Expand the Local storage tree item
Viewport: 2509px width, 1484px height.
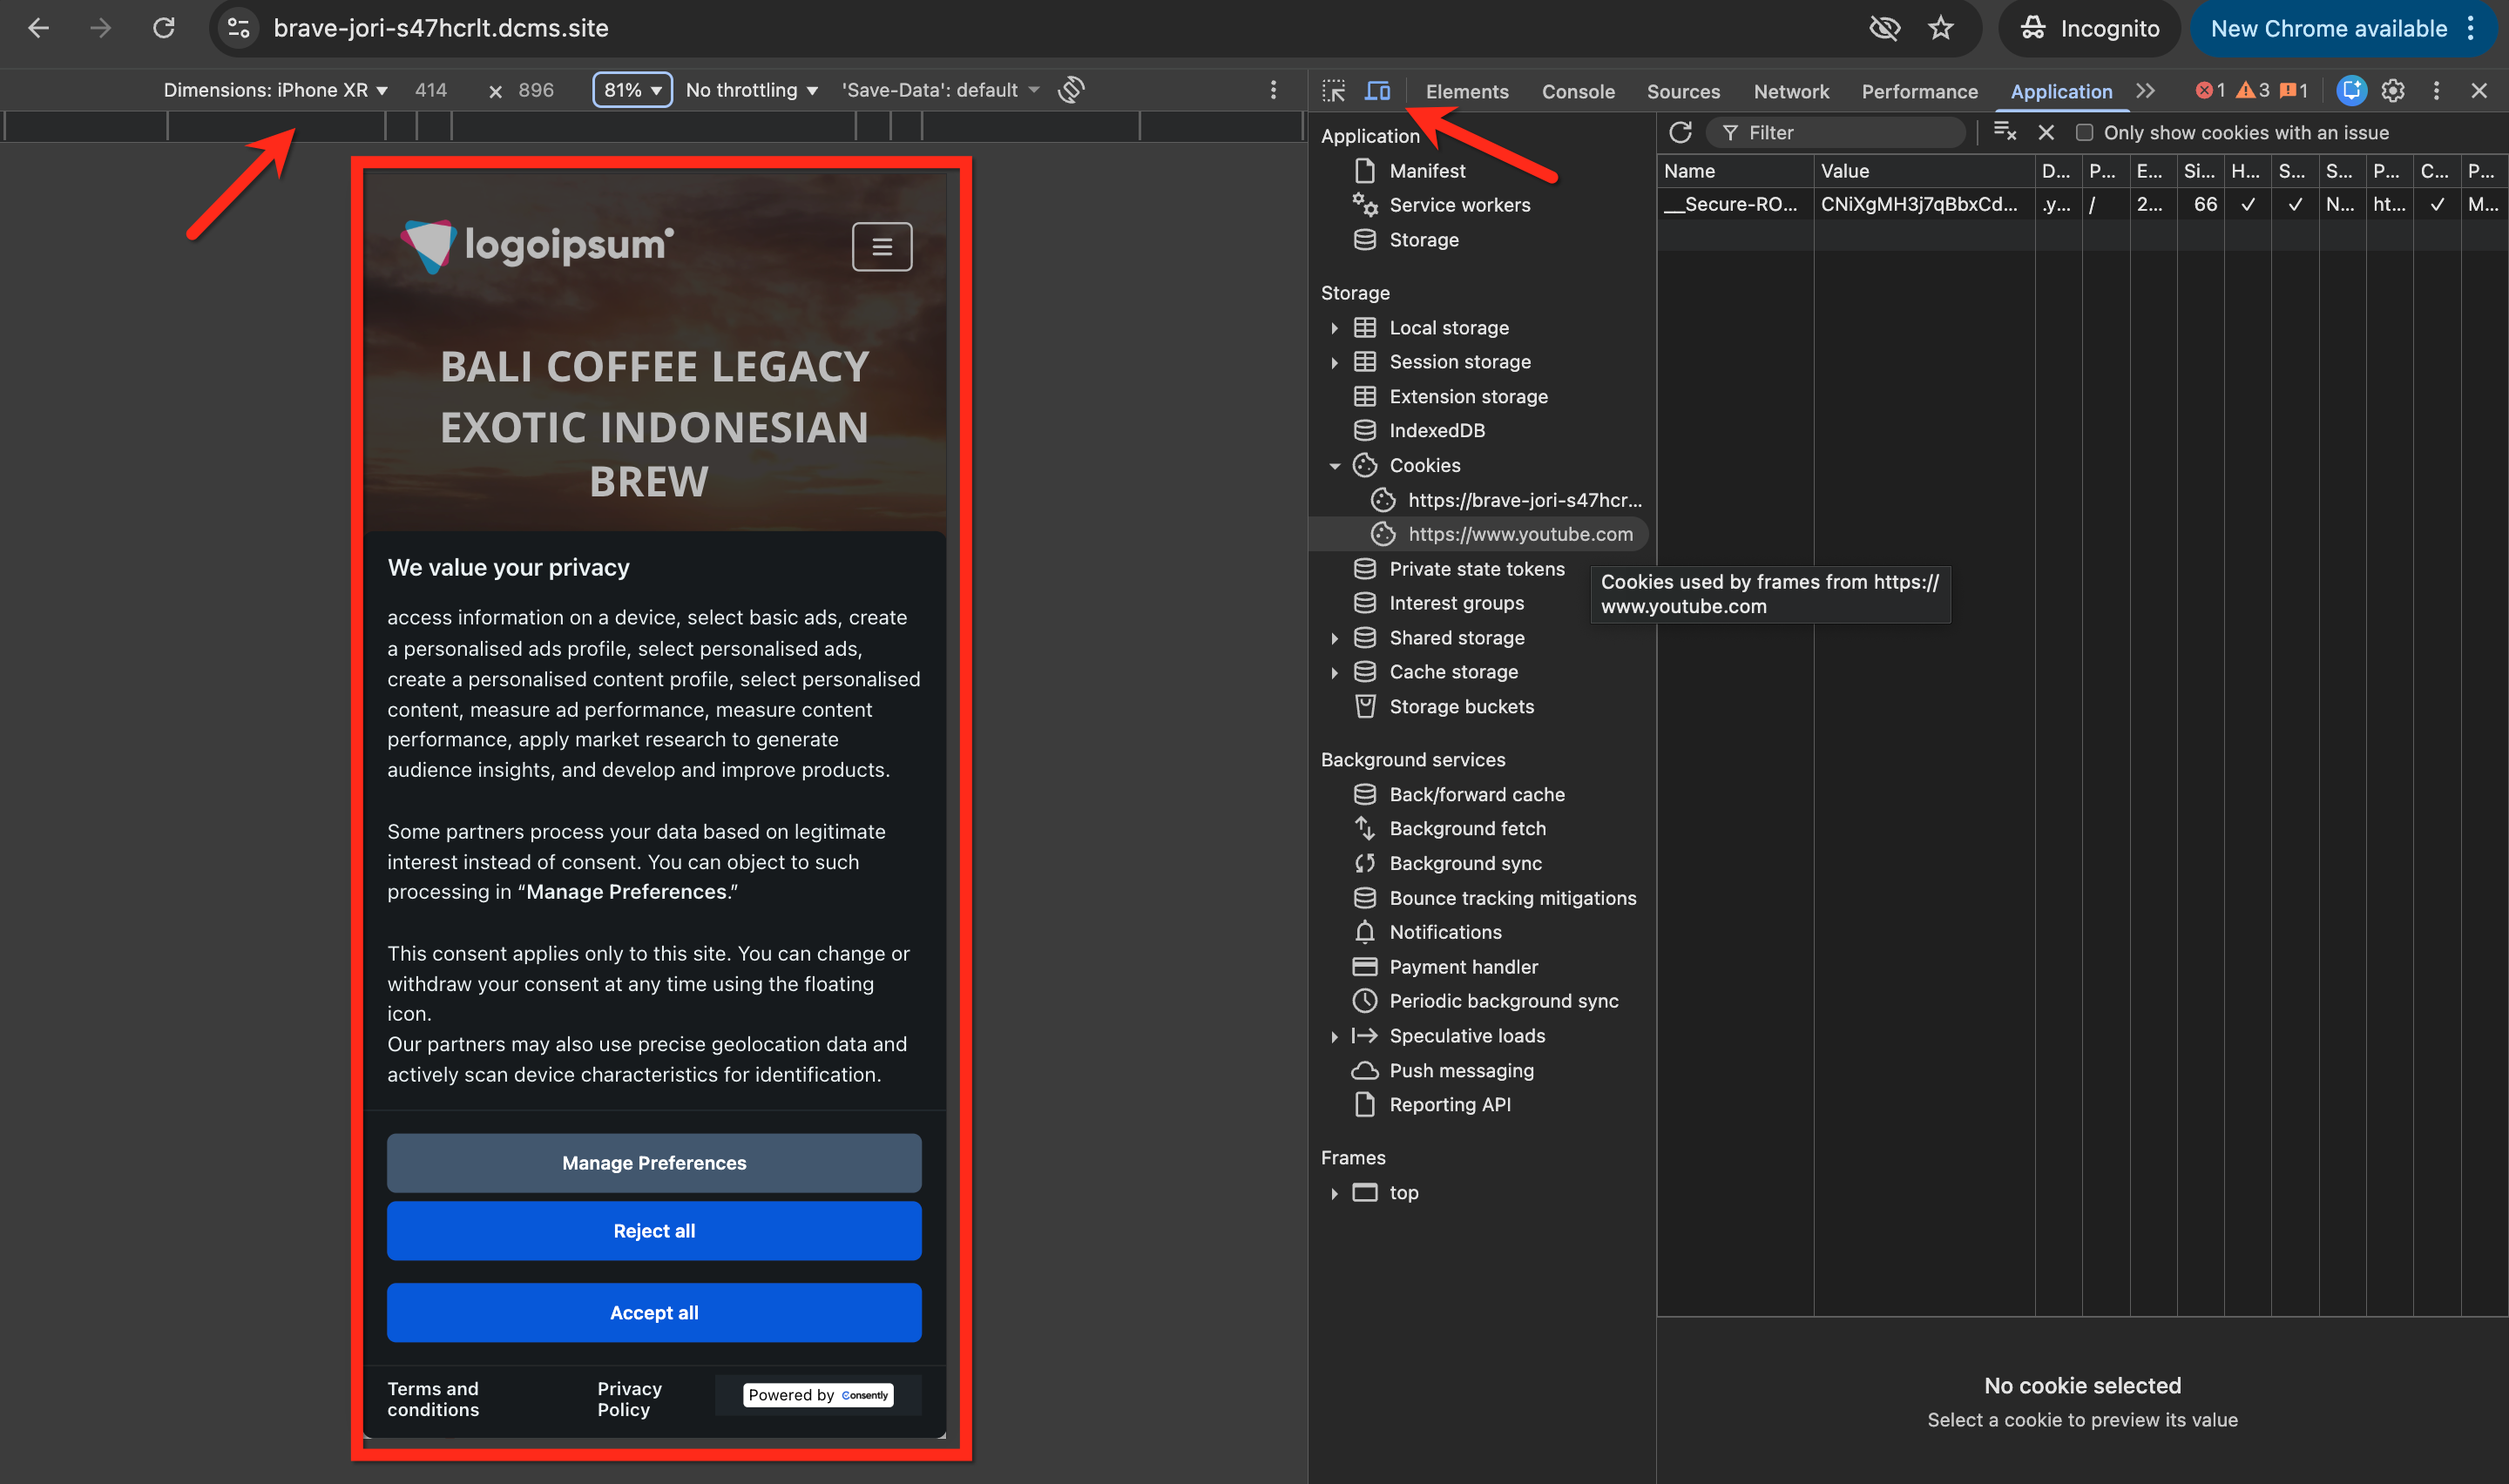[1334, 328]
